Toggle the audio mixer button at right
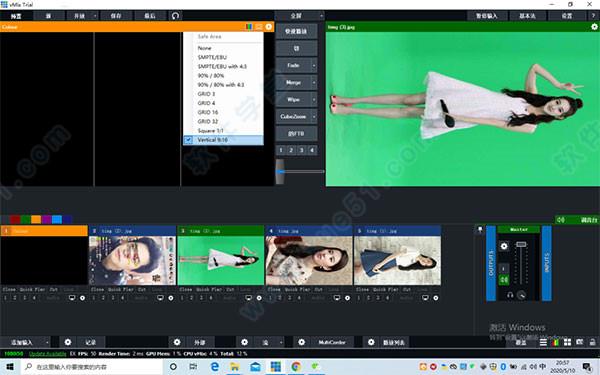Viewport: 600px width, 375px height. (x=577, y=220)
